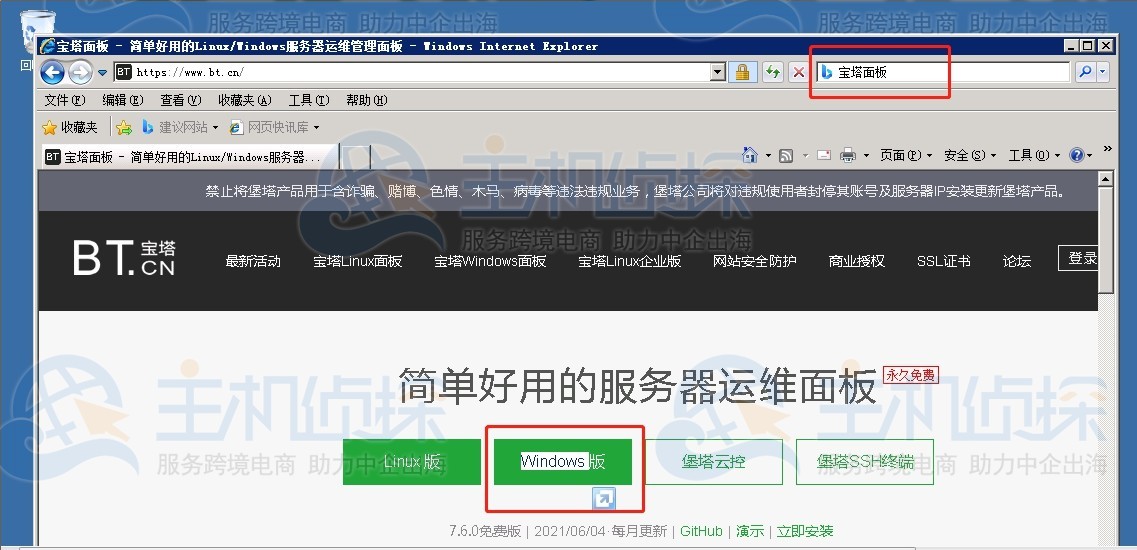This screenshot has height=550, width=1137.
Task: Click the green Windows版 button
Action: [x=563, y=461]
